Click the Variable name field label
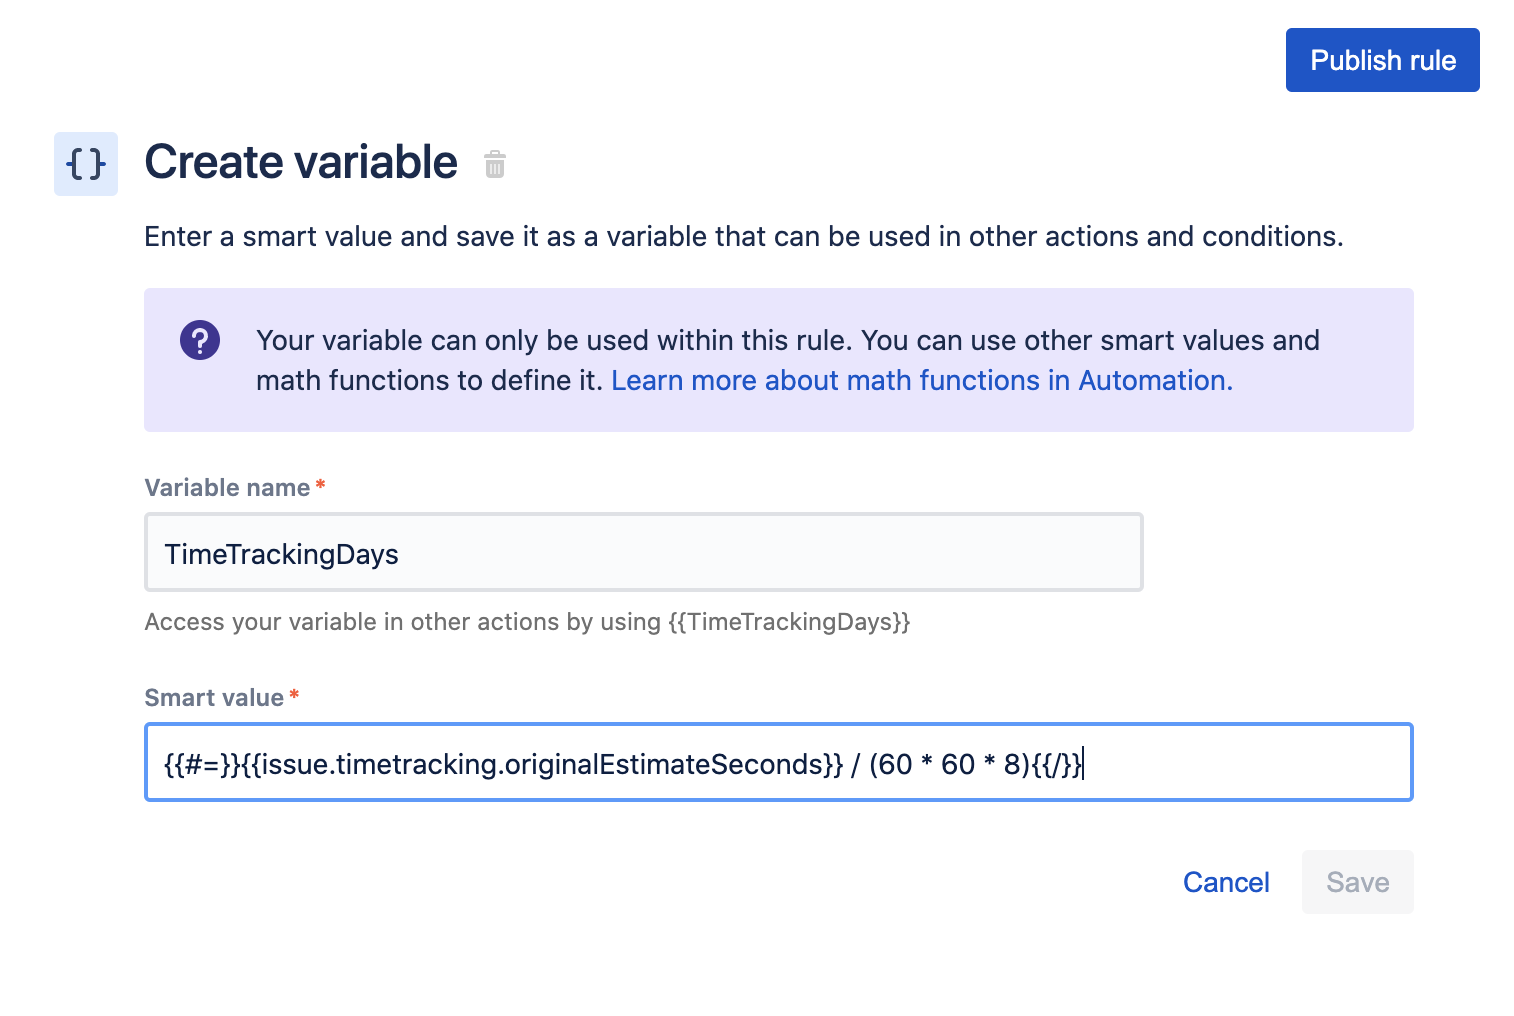The height and width of the screenshot is (1016, 1514). point(227,488)
